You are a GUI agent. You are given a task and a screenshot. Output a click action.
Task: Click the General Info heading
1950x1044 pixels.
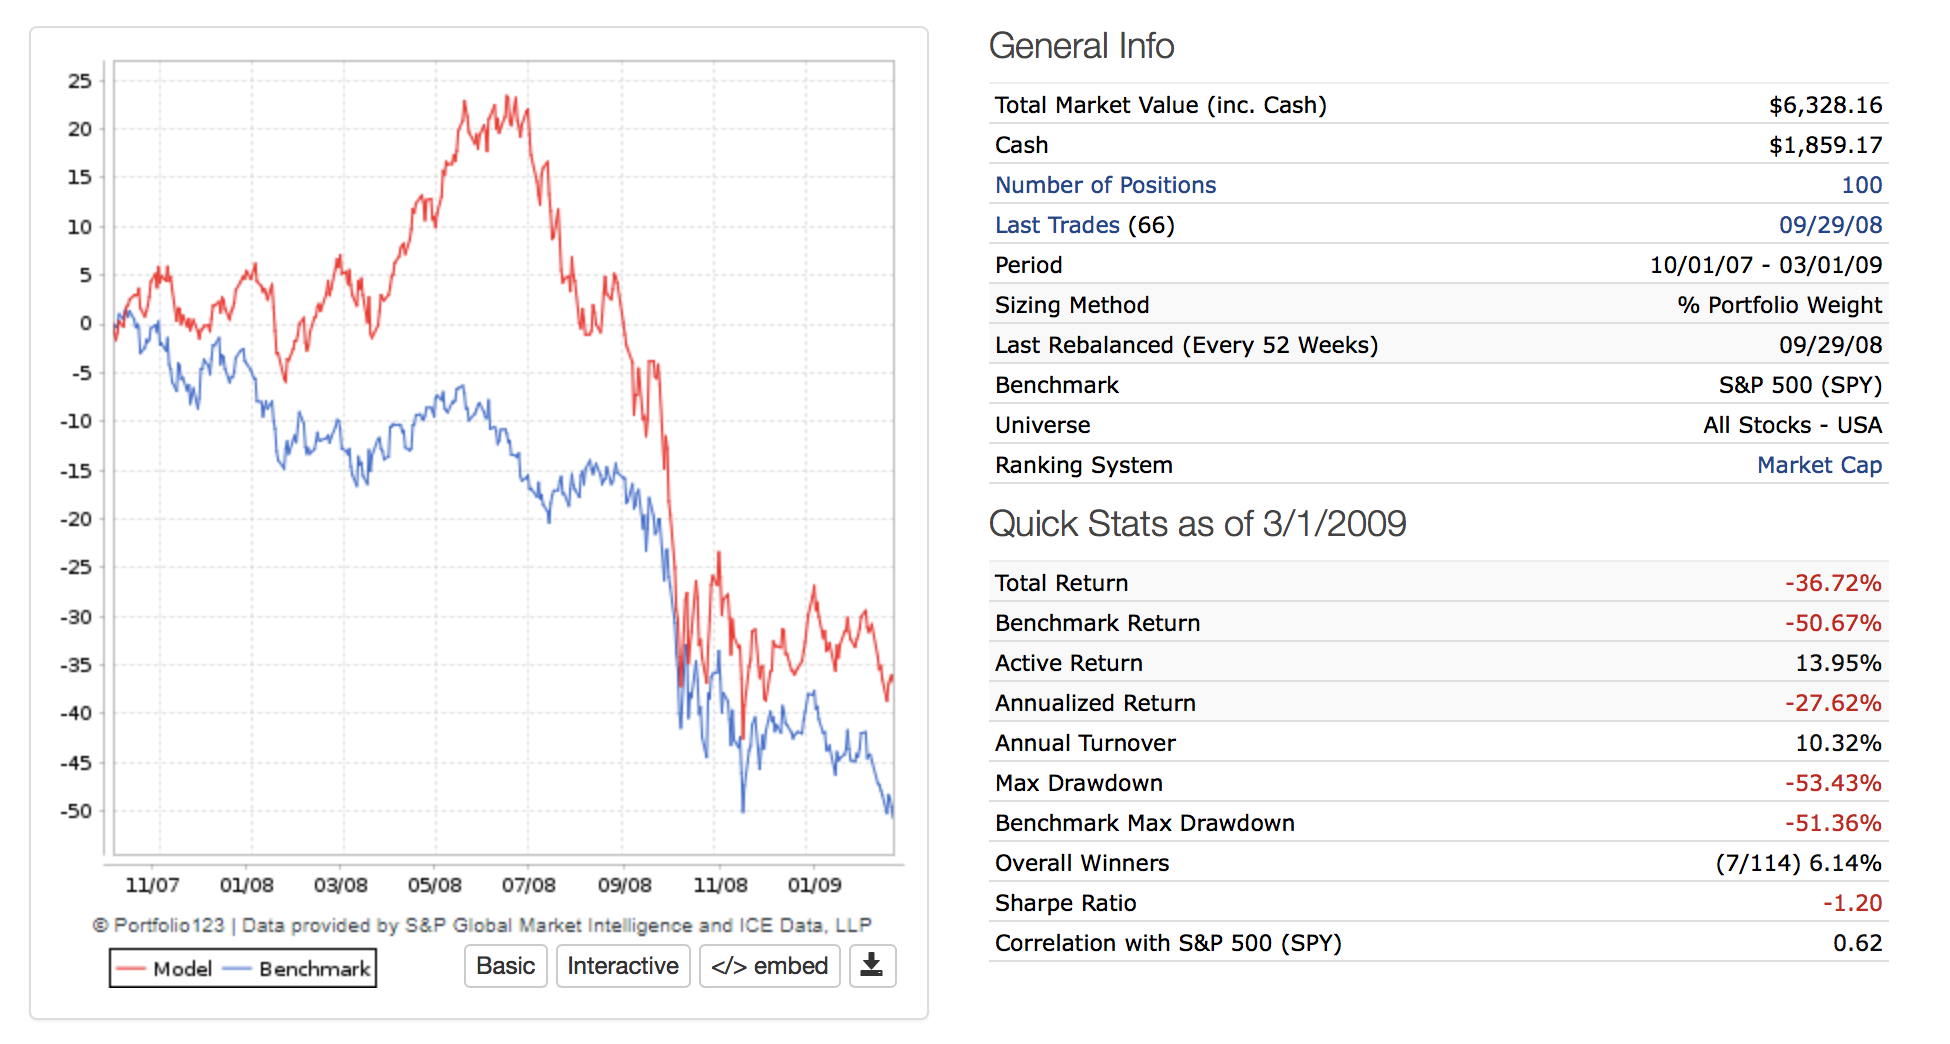(1081, 46)
